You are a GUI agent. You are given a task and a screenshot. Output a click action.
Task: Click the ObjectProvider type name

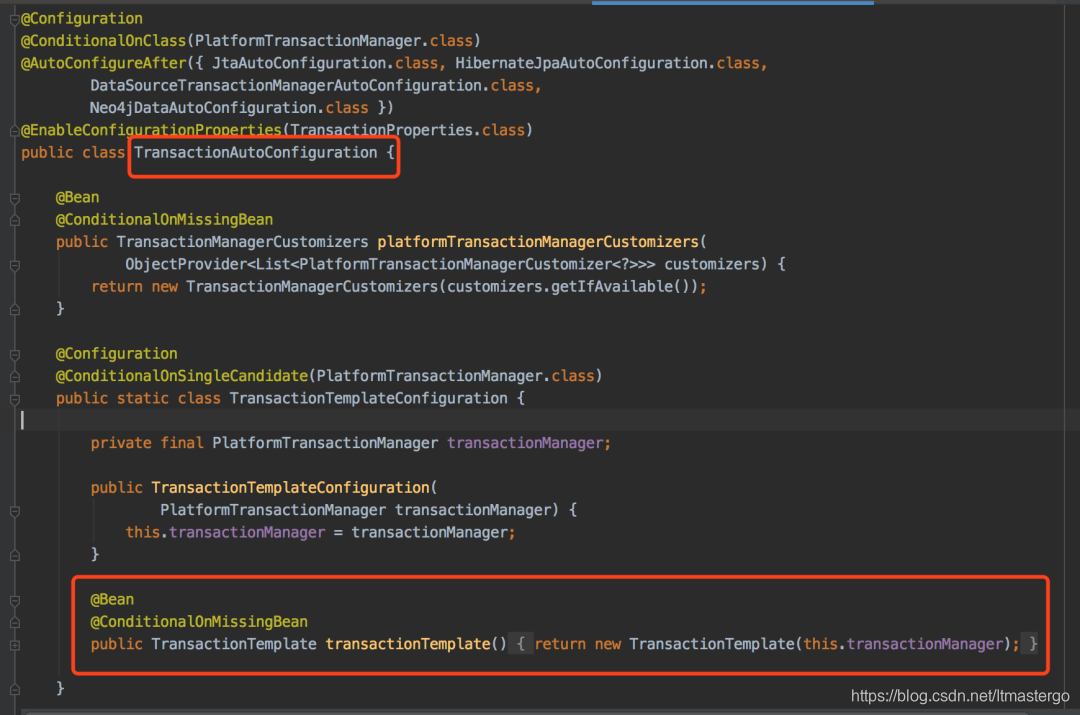coord(186,264)
